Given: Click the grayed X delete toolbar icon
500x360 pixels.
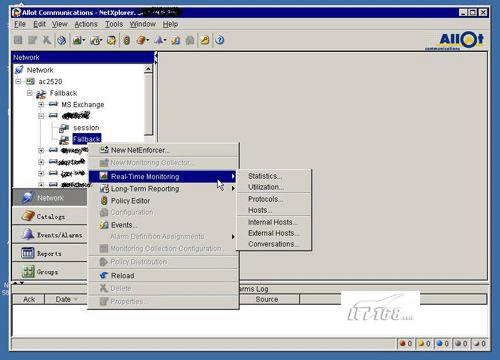Looking at the screenshot, I should coord(47,40).
